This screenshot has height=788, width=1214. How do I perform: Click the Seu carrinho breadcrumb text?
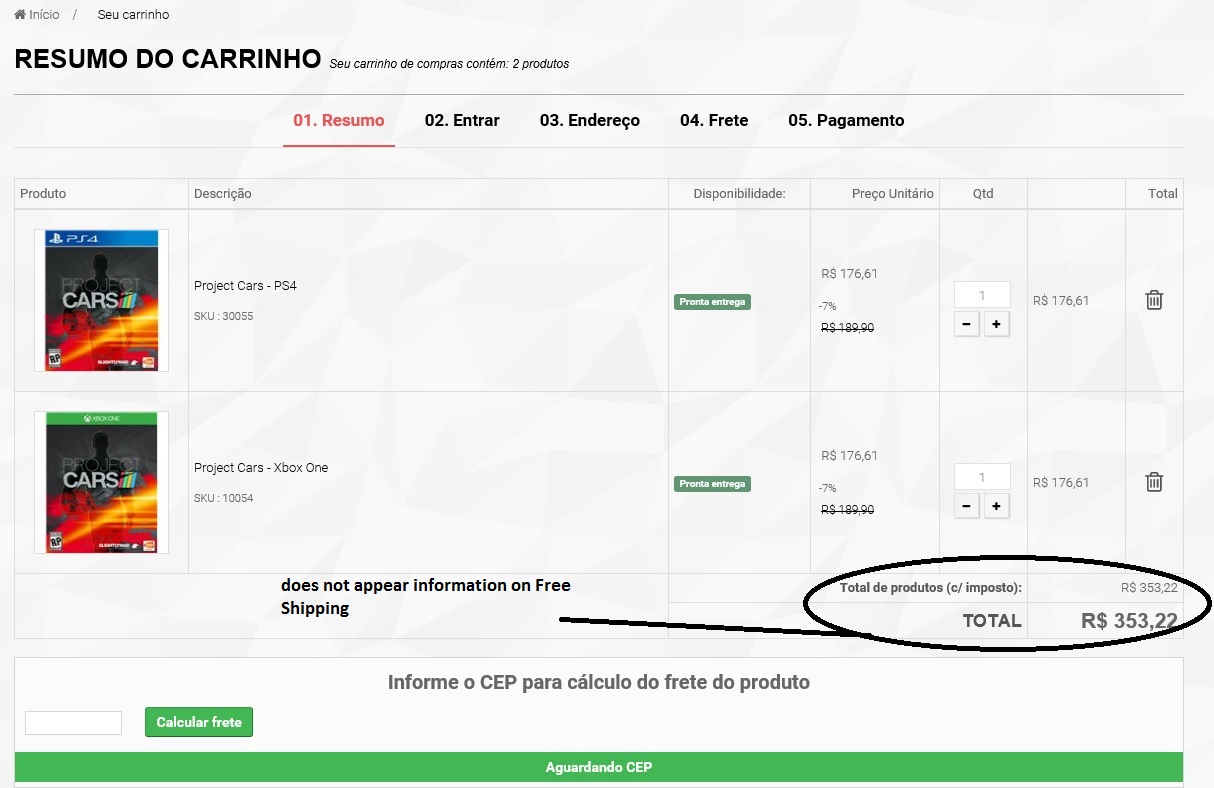(133, 15)
